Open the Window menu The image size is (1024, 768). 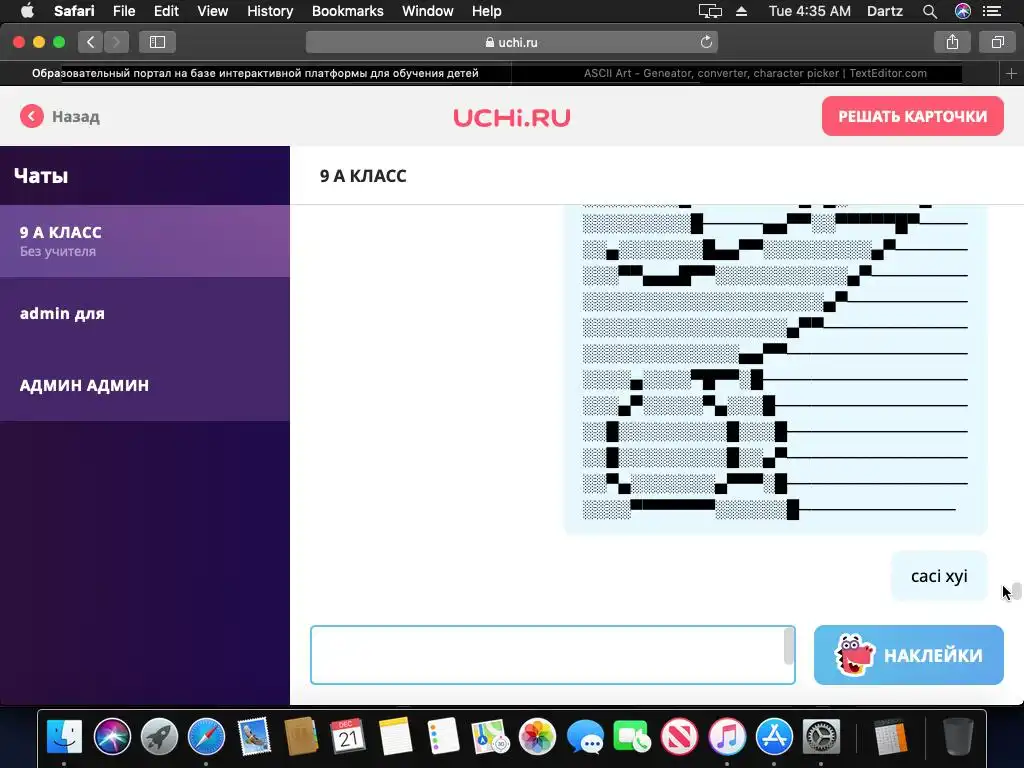(428, 11)
